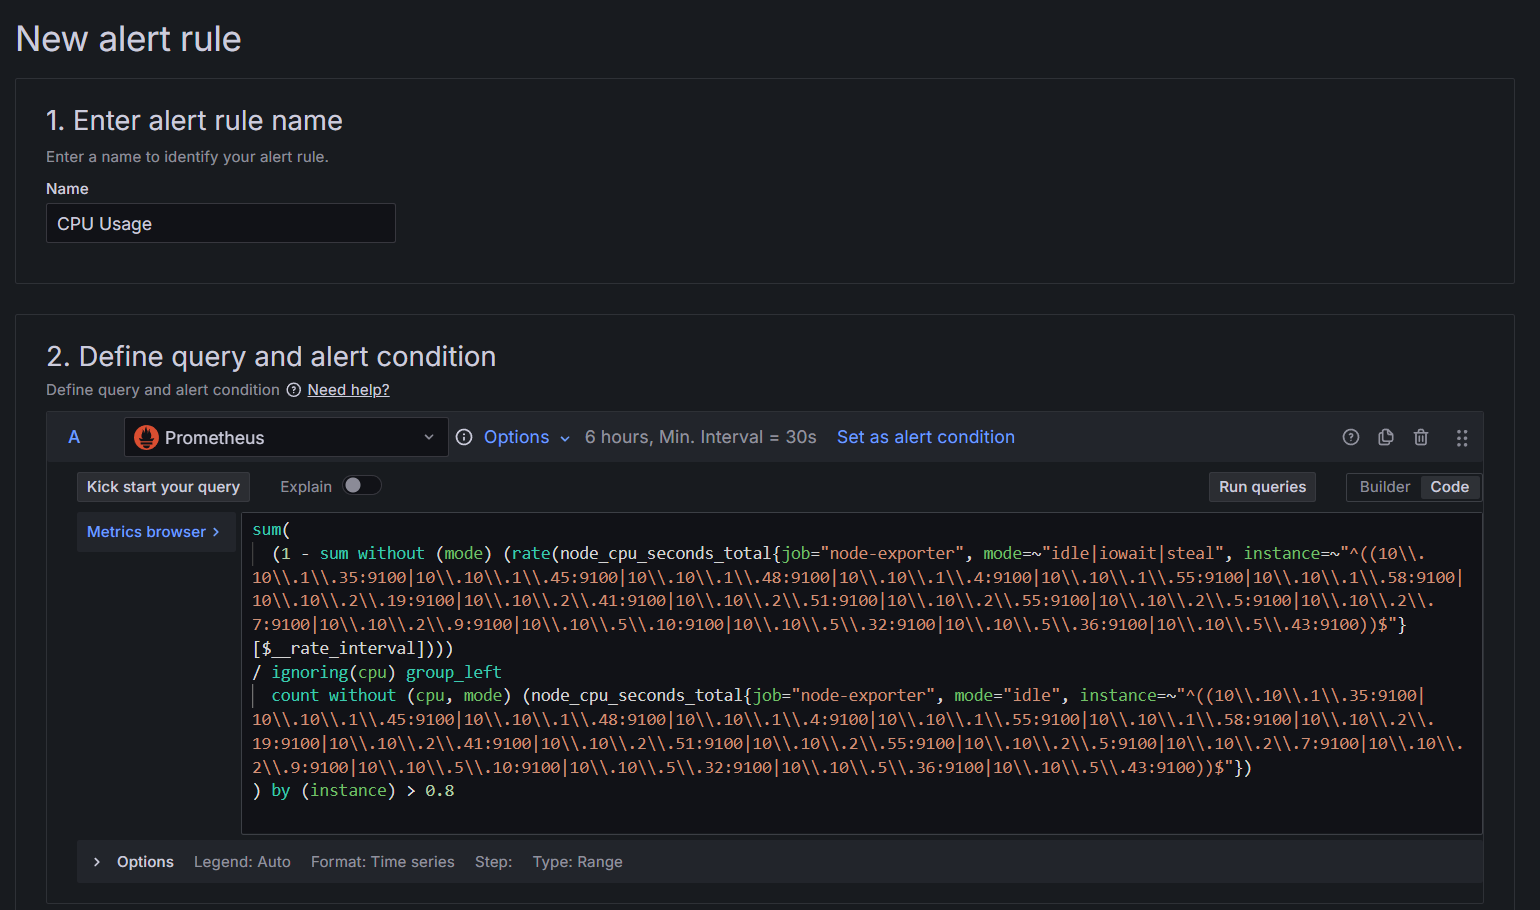Click inside the PromQL code editor

[861, 673]
